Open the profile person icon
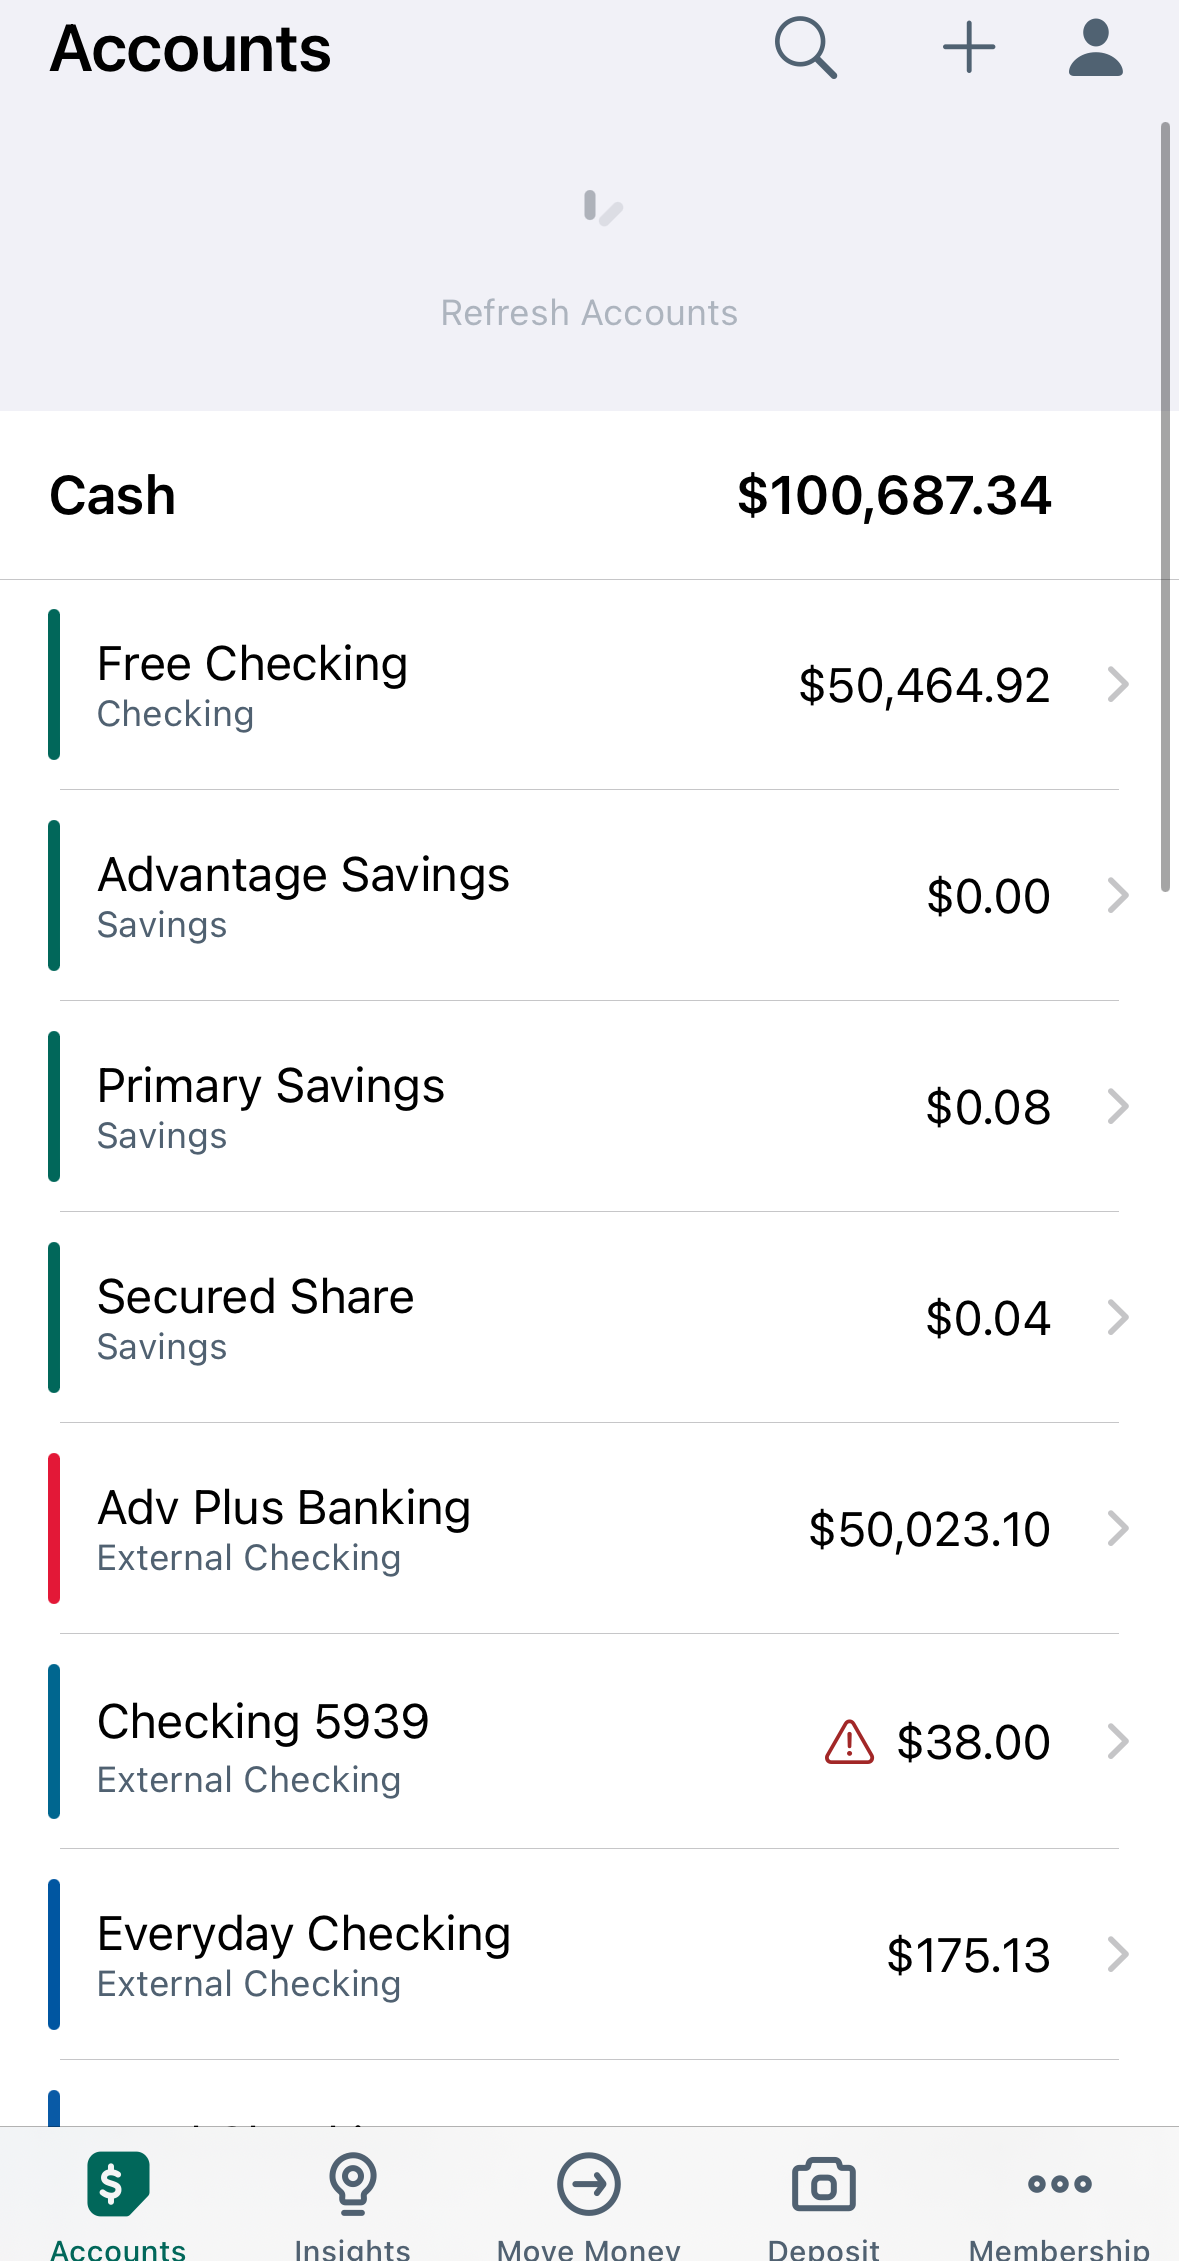 [x=1096, y=47]
